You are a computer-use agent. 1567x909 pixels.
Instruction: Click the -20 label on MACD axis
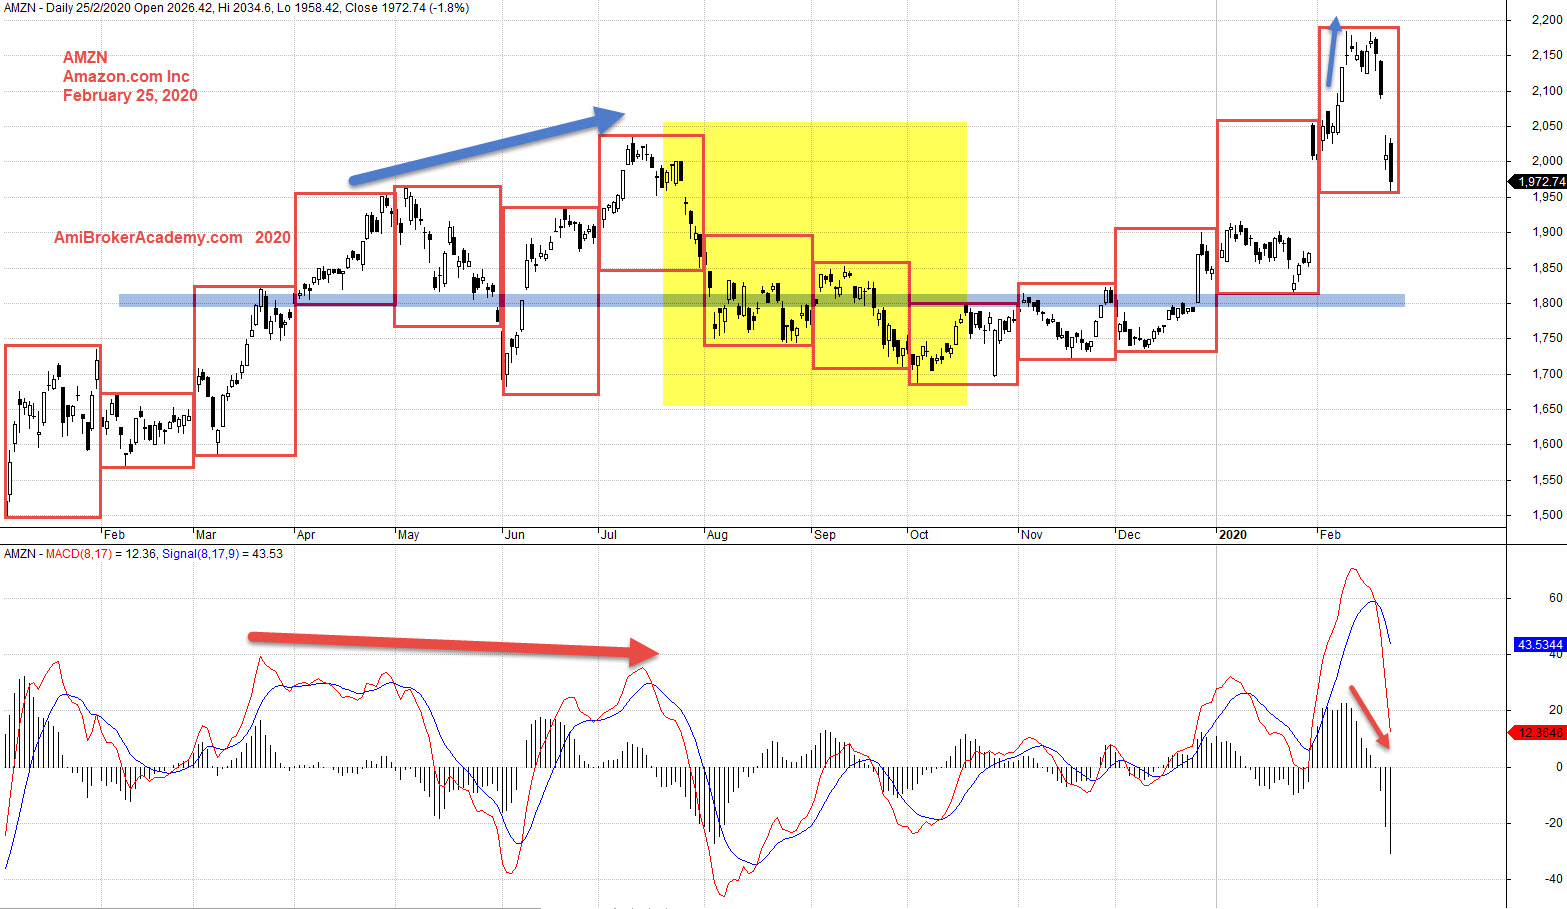click(1553, 823)
